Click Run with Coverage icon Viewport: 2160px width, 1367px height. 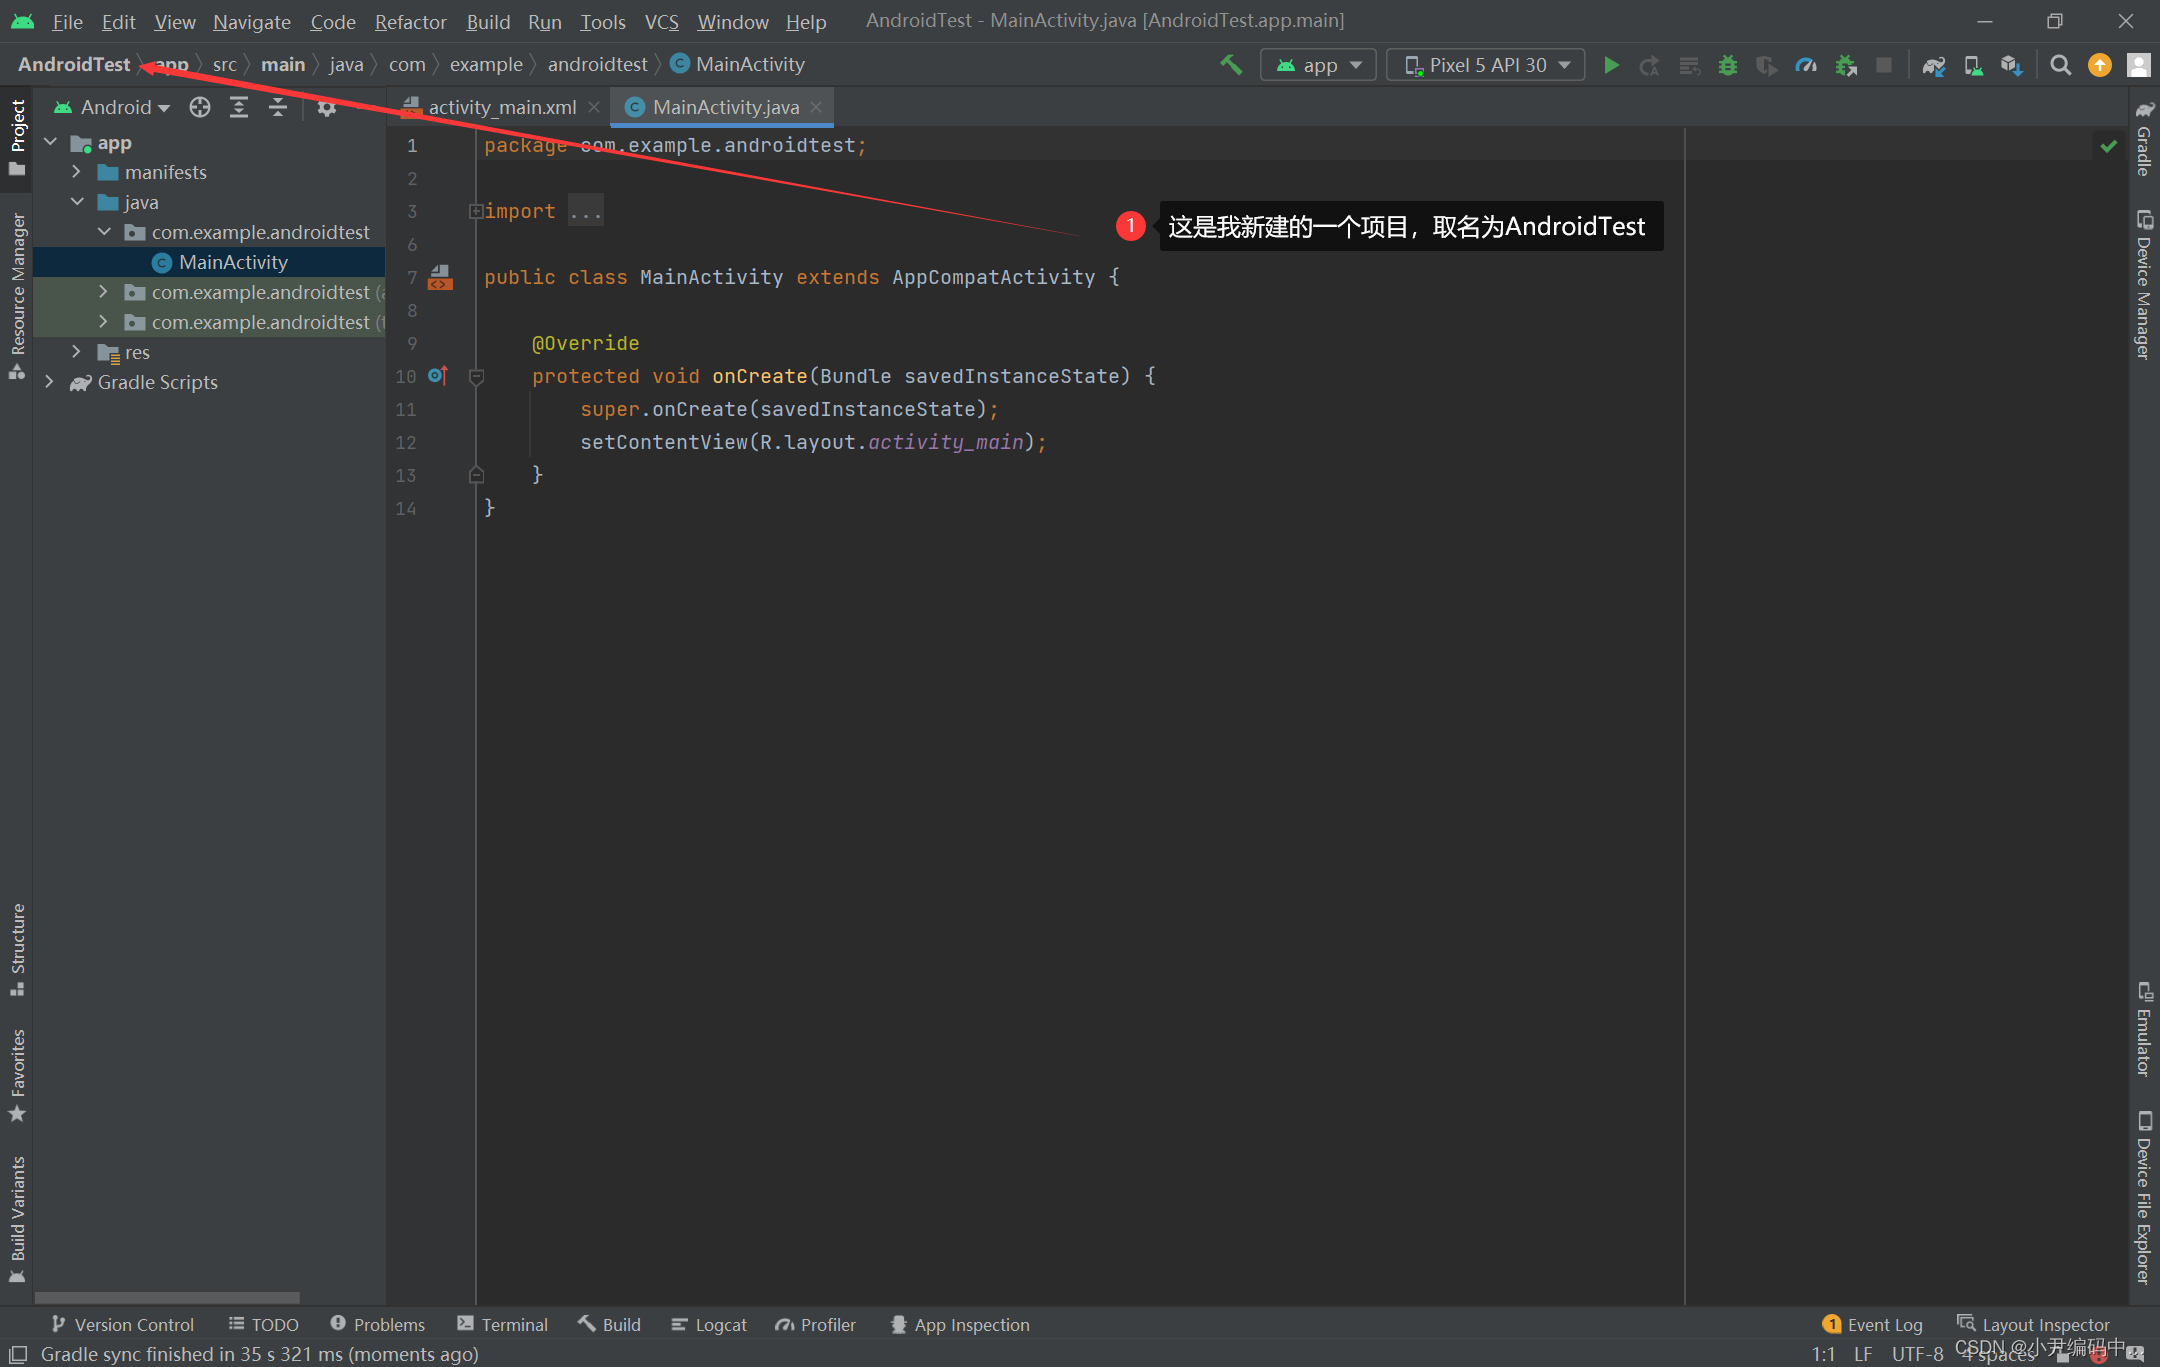1767,65
